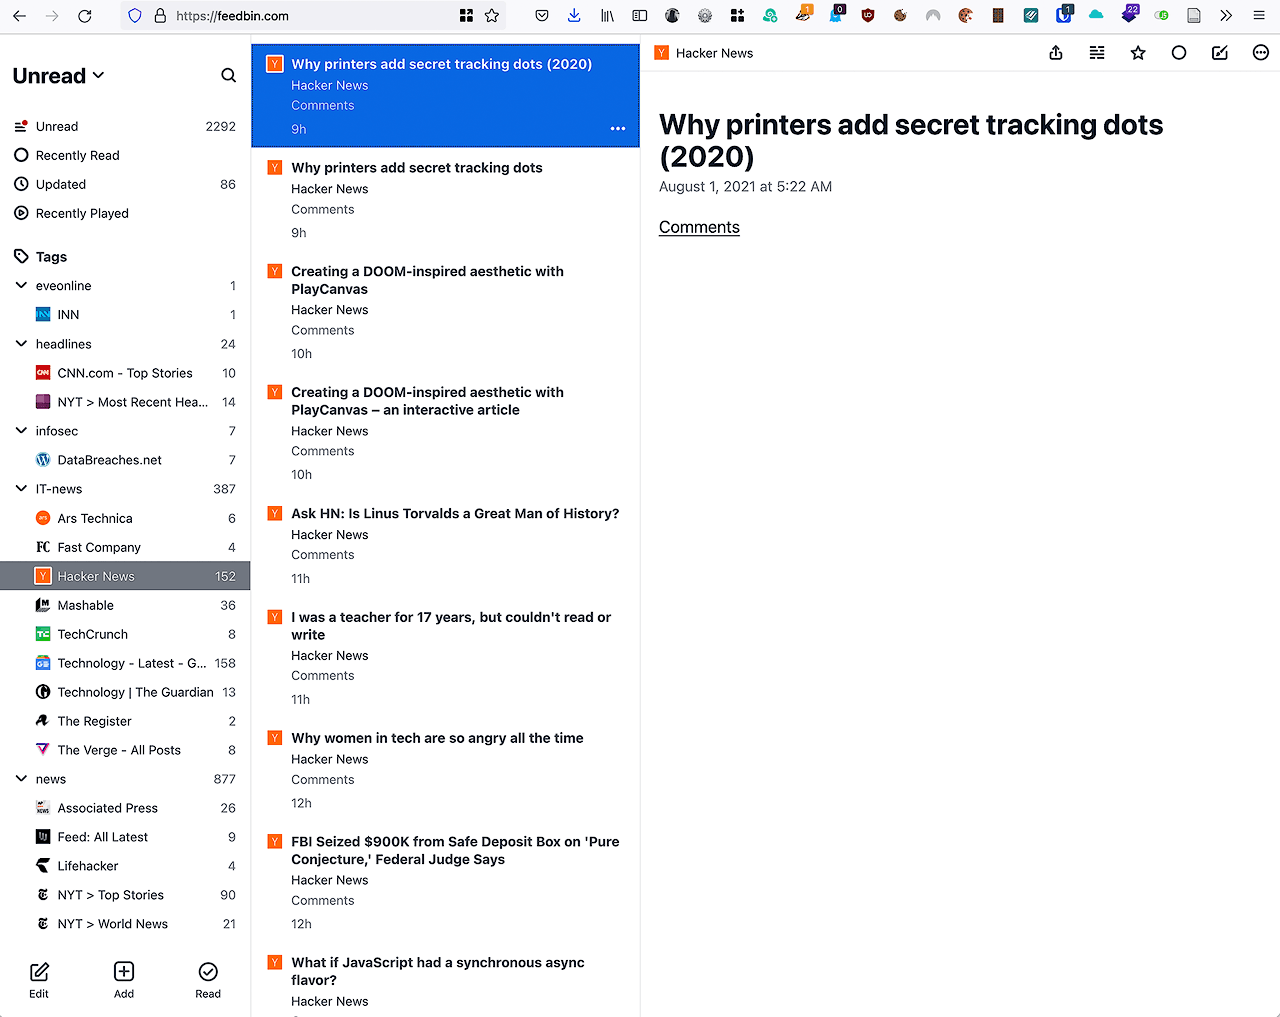Show more extensions chevron
Viewport: 1280px width, 1017px height.
pos(1226,16)
